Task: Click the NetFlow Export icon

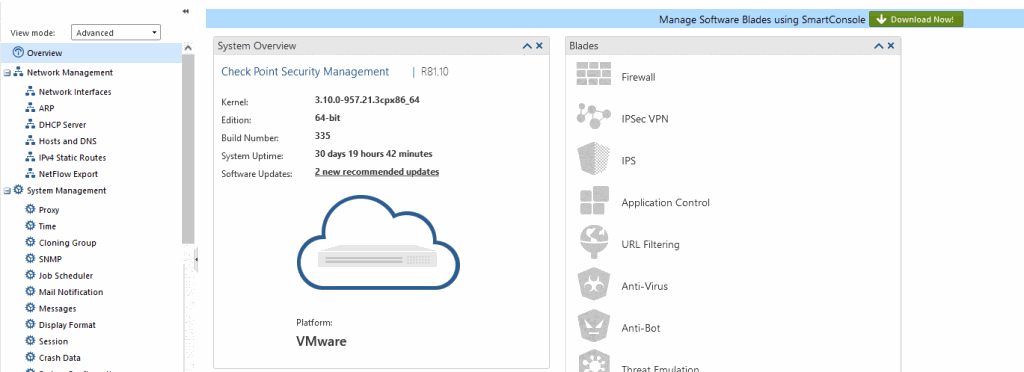Action: [x=29, y=174]
